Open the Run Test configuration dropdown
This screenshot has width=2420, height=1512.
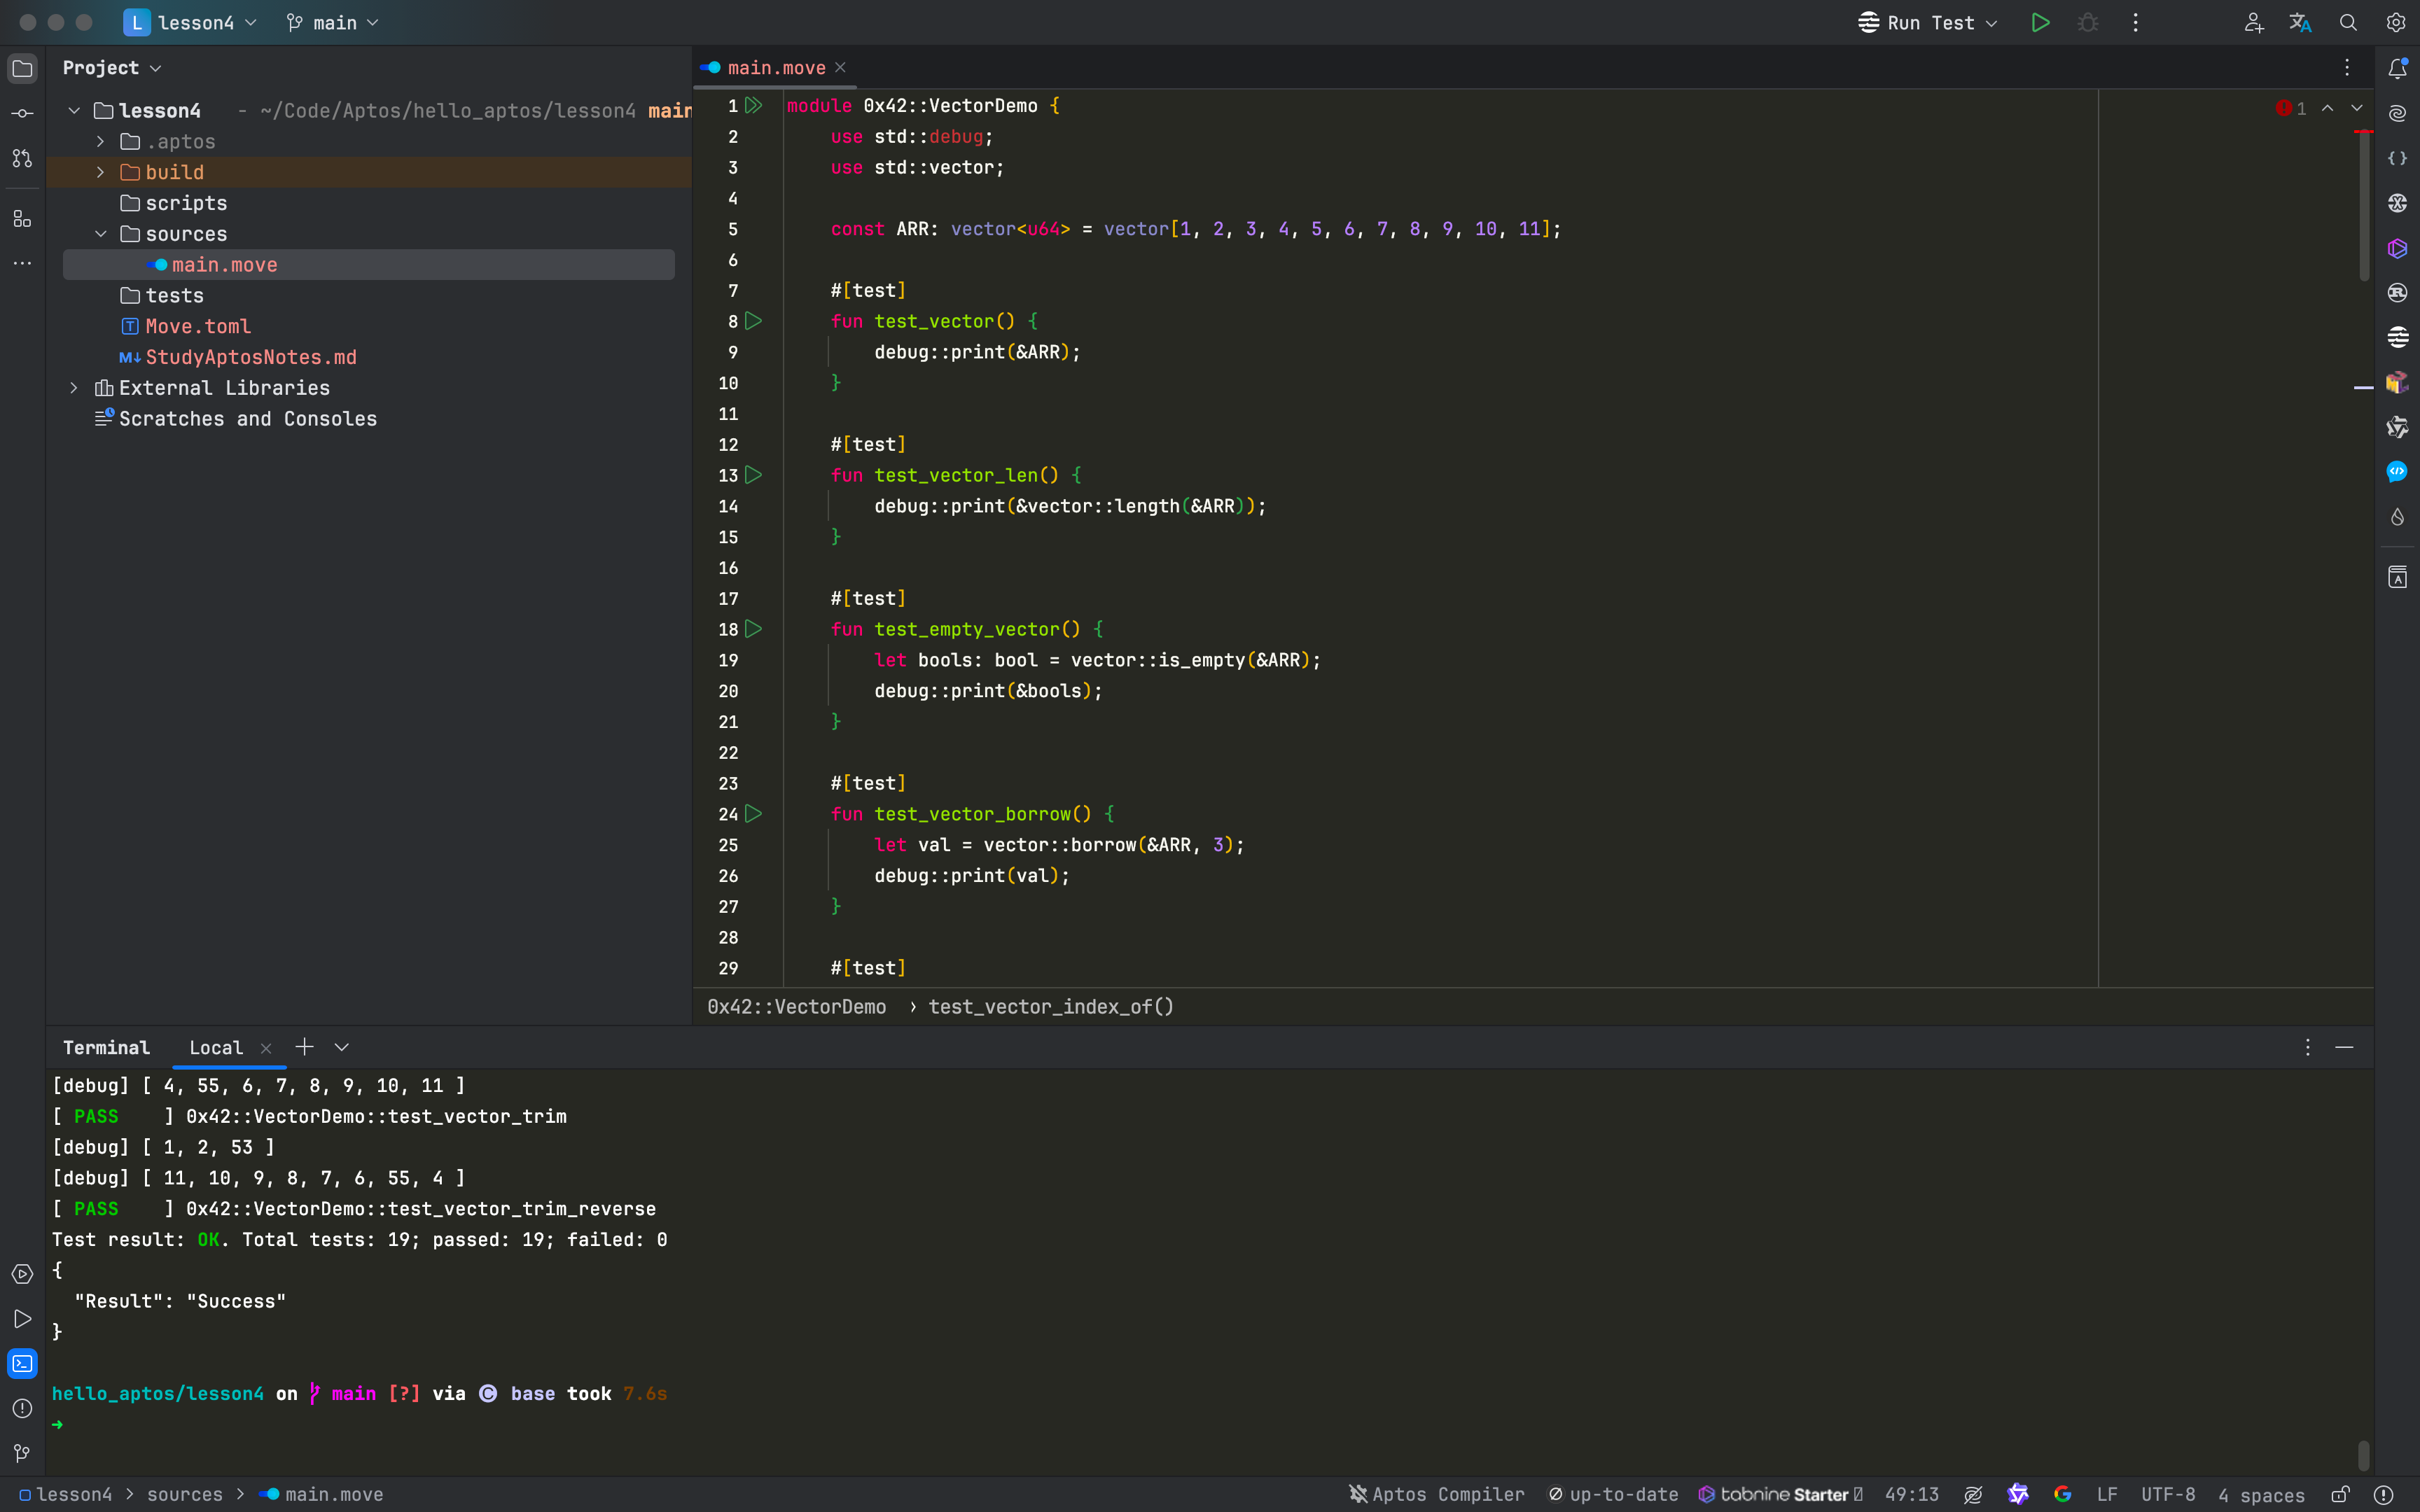1928,22
